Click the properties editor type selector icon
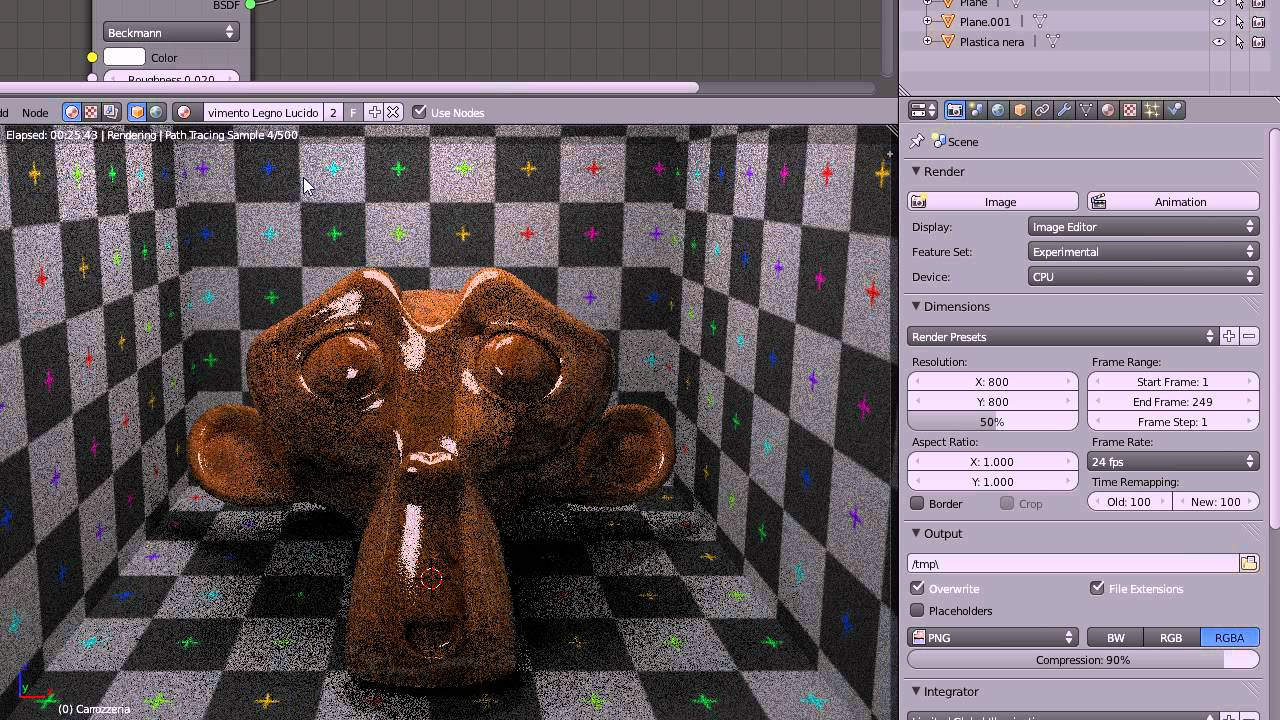This screenshot has width=1280, height=720. coord(923,110)
